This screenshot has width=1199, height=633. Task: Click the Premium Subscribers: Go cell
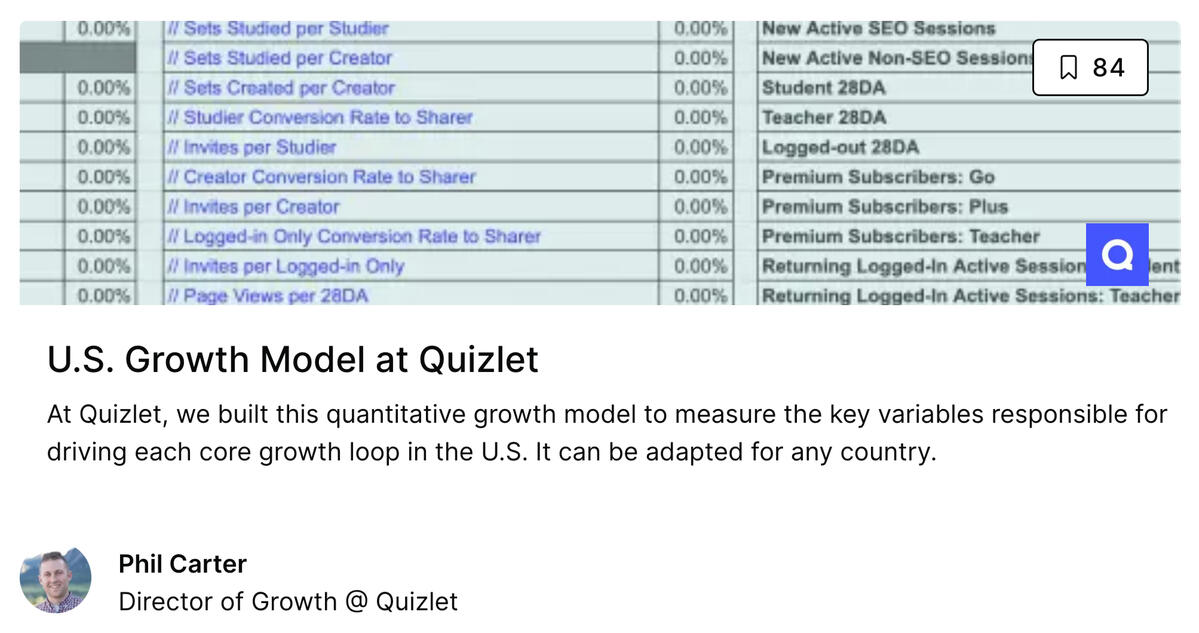coord(968,177)
